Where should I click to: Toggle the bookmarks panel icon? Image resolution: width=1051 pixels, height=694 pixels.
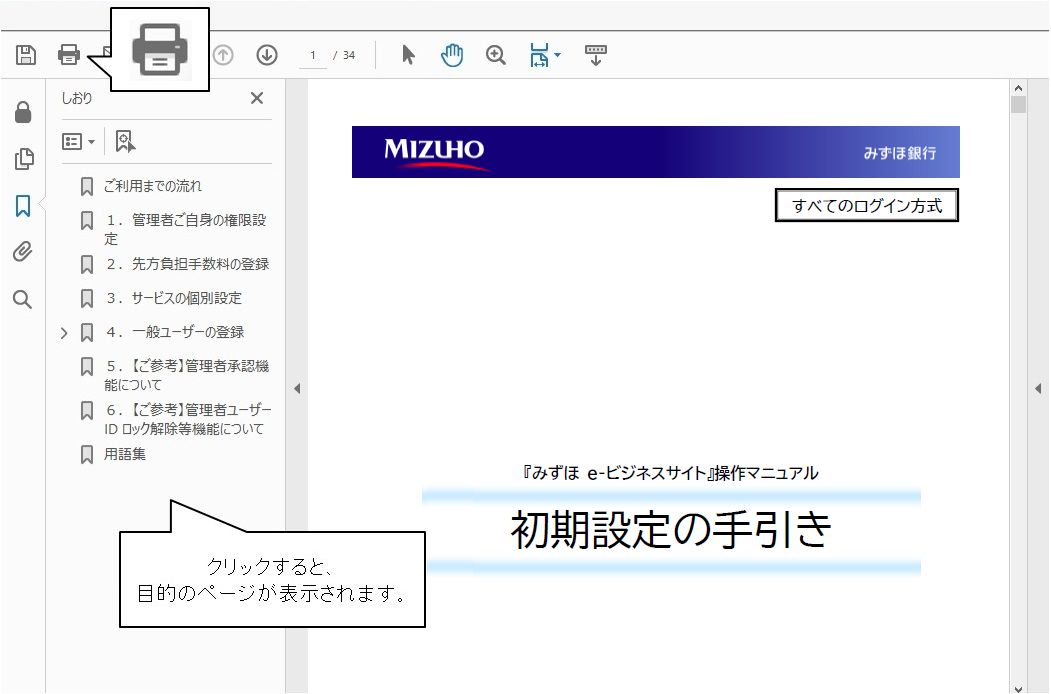click(23, 206)
